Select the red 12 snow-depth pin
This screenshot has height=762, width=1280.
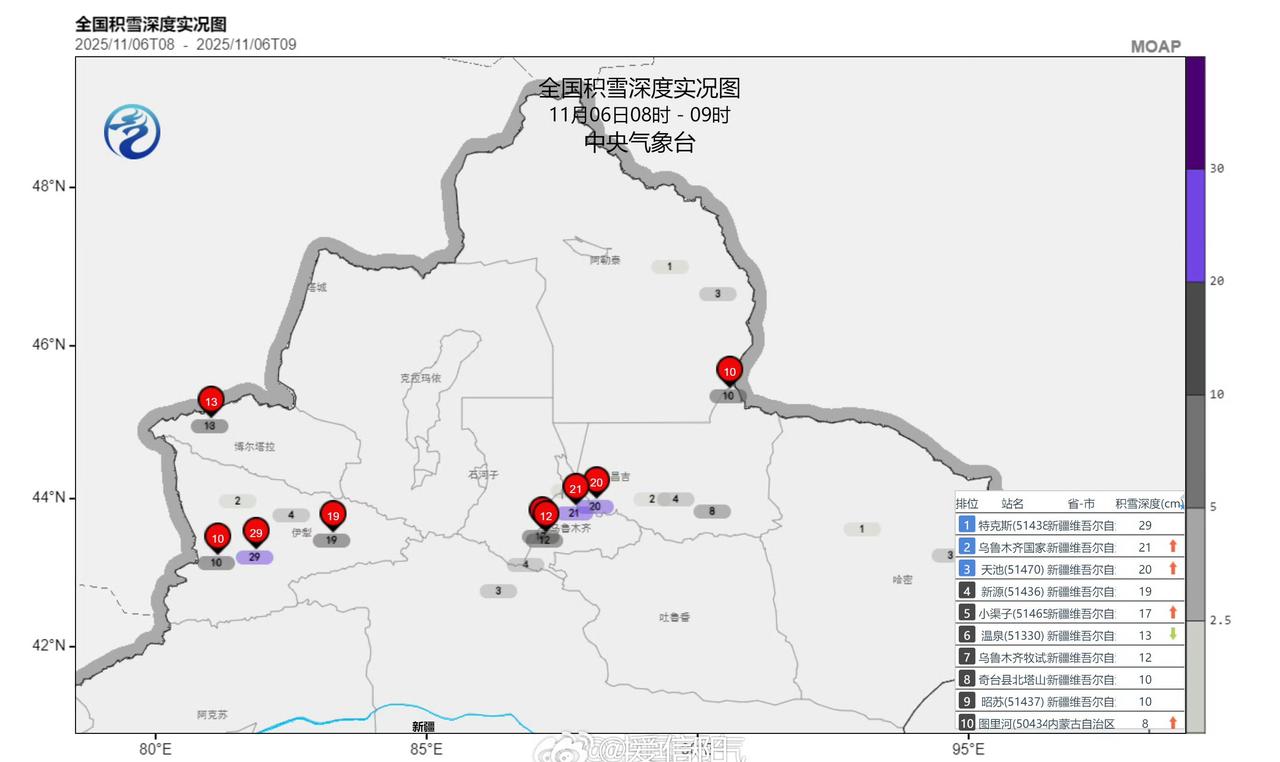coord(545,516)
